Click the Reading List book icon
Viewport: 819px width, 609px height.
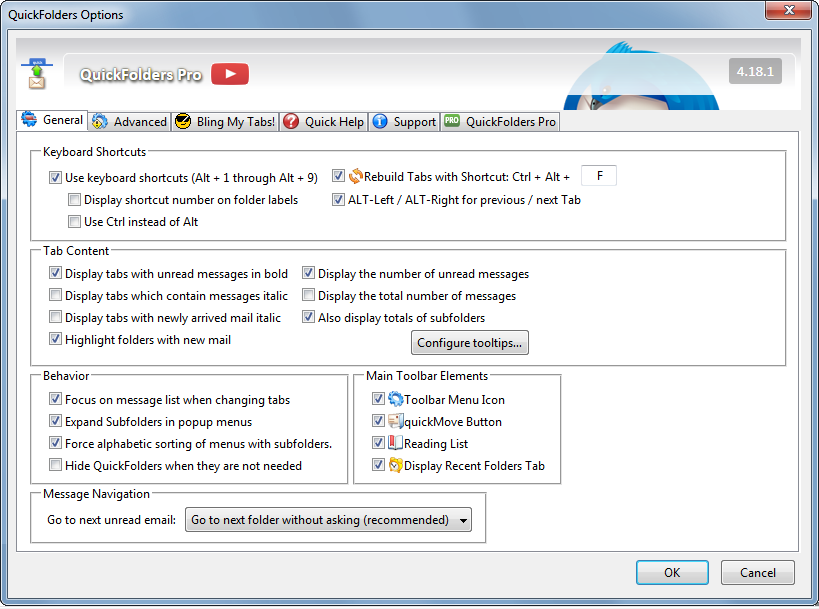point(395,443)
